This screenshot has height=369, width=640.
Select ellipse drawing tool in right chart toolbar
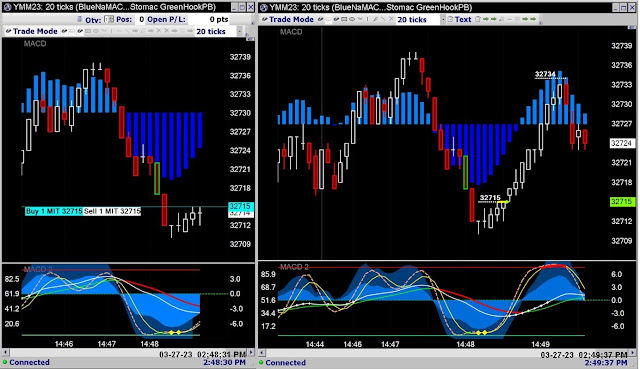(352, 19)
